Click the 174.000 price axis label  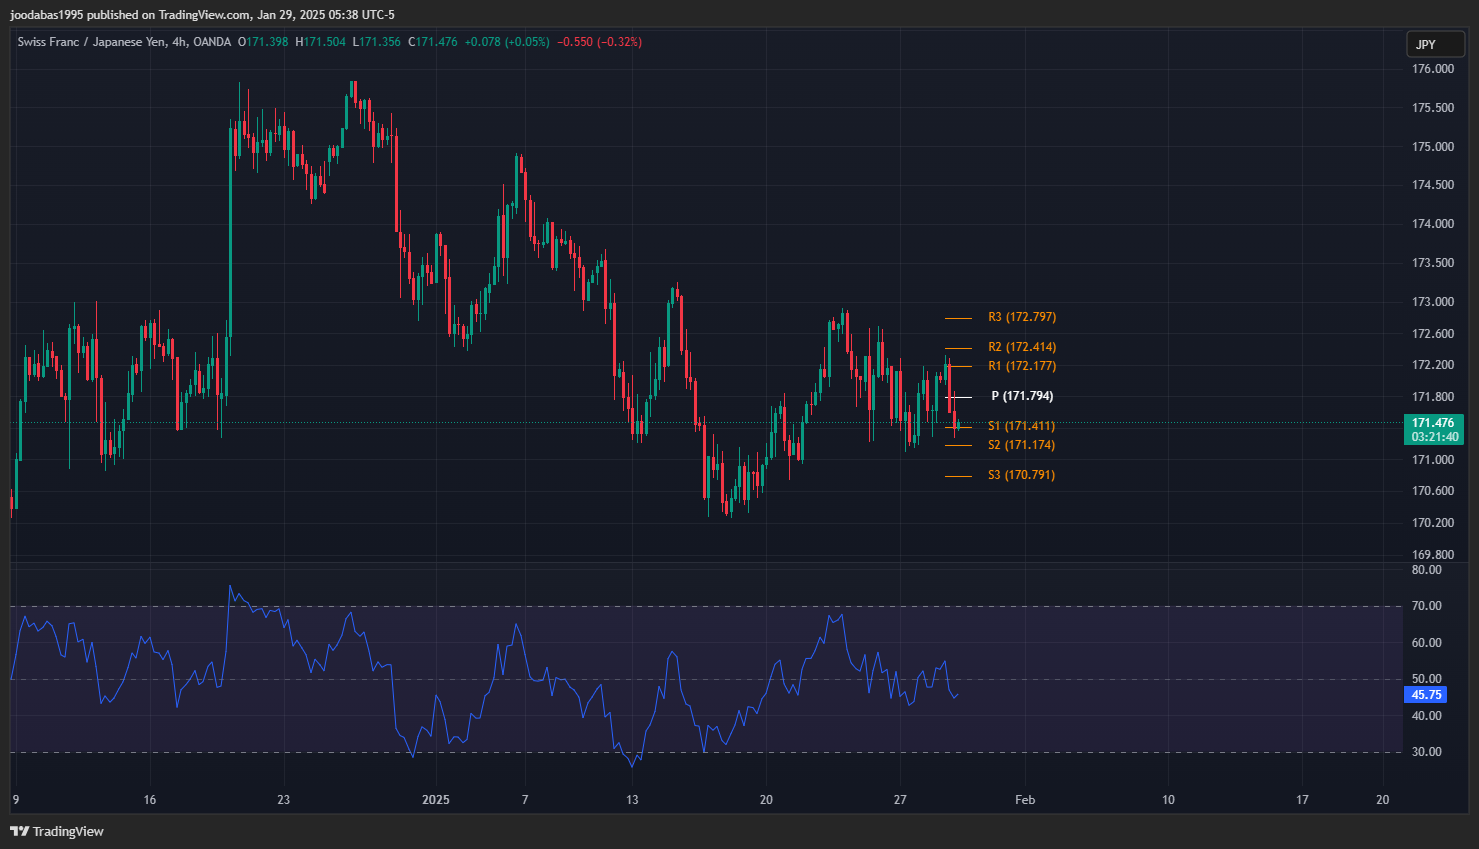click(1433, 224)
